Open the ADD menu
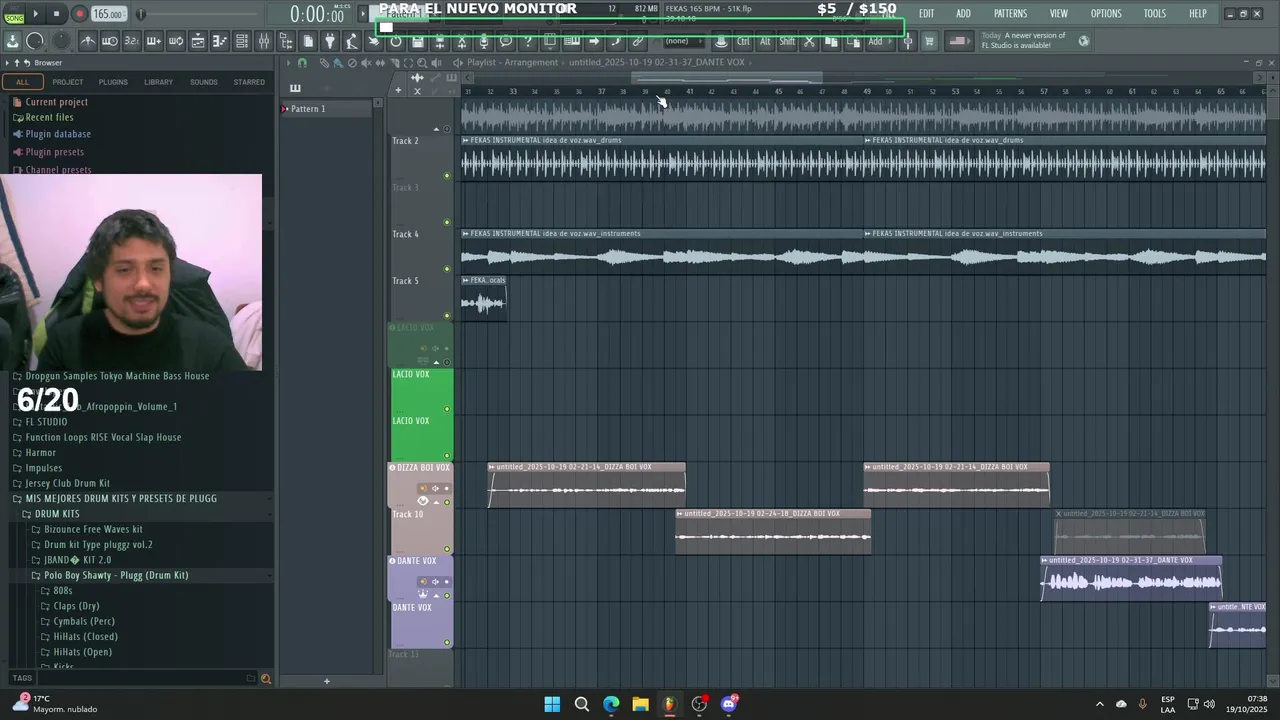 tap(963, 14)
